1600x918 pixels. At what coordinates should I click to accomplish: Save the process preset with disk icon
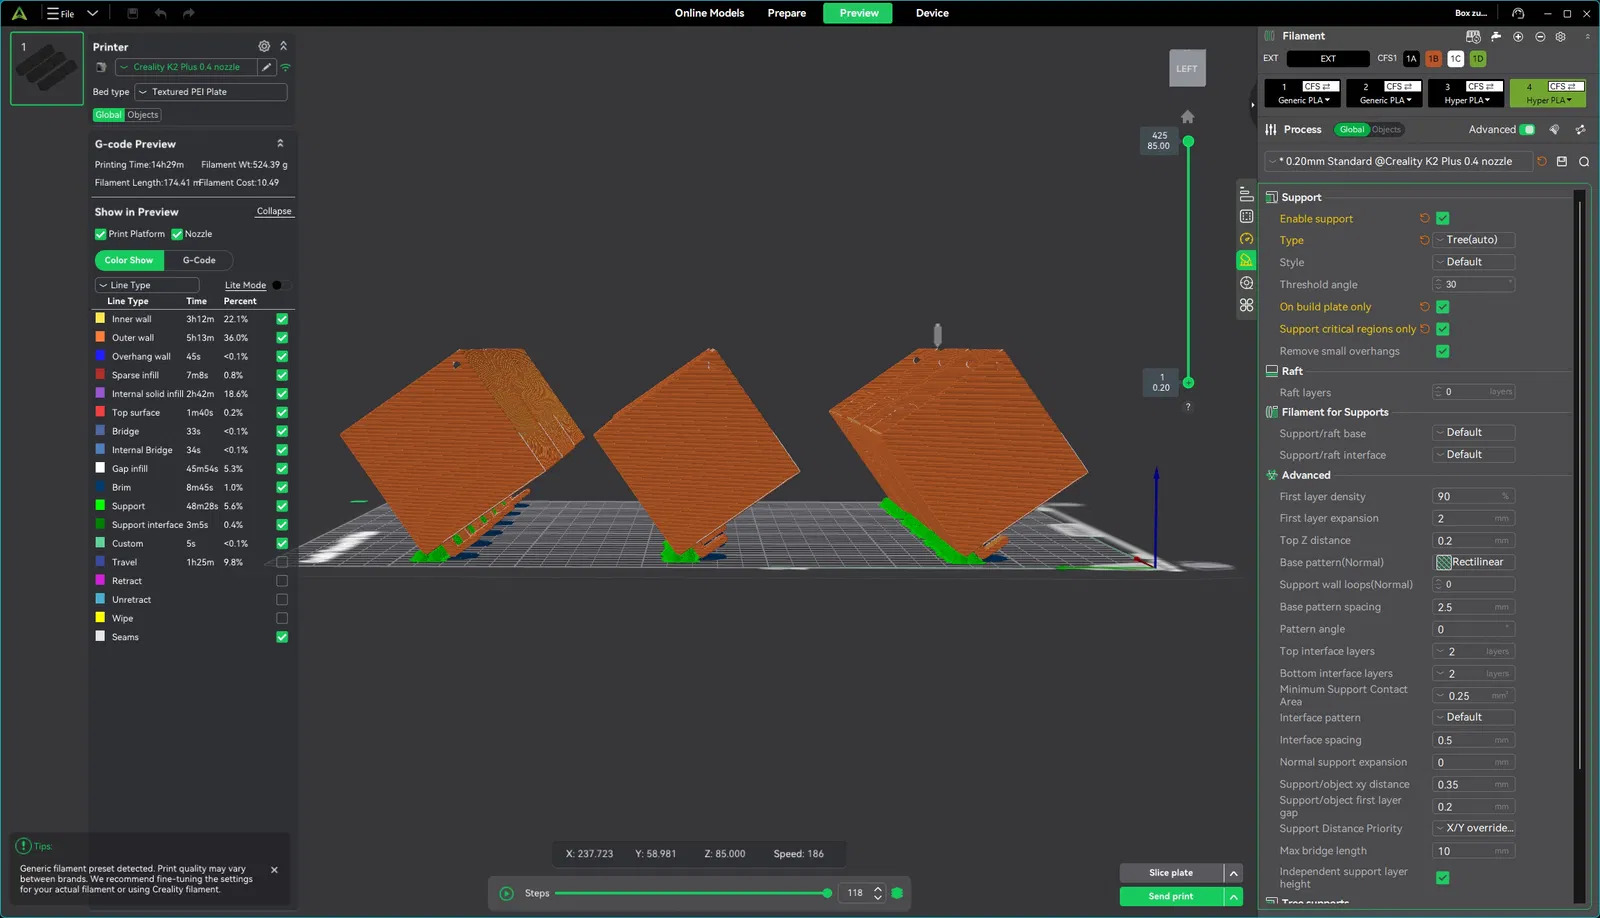point(1562,161)
